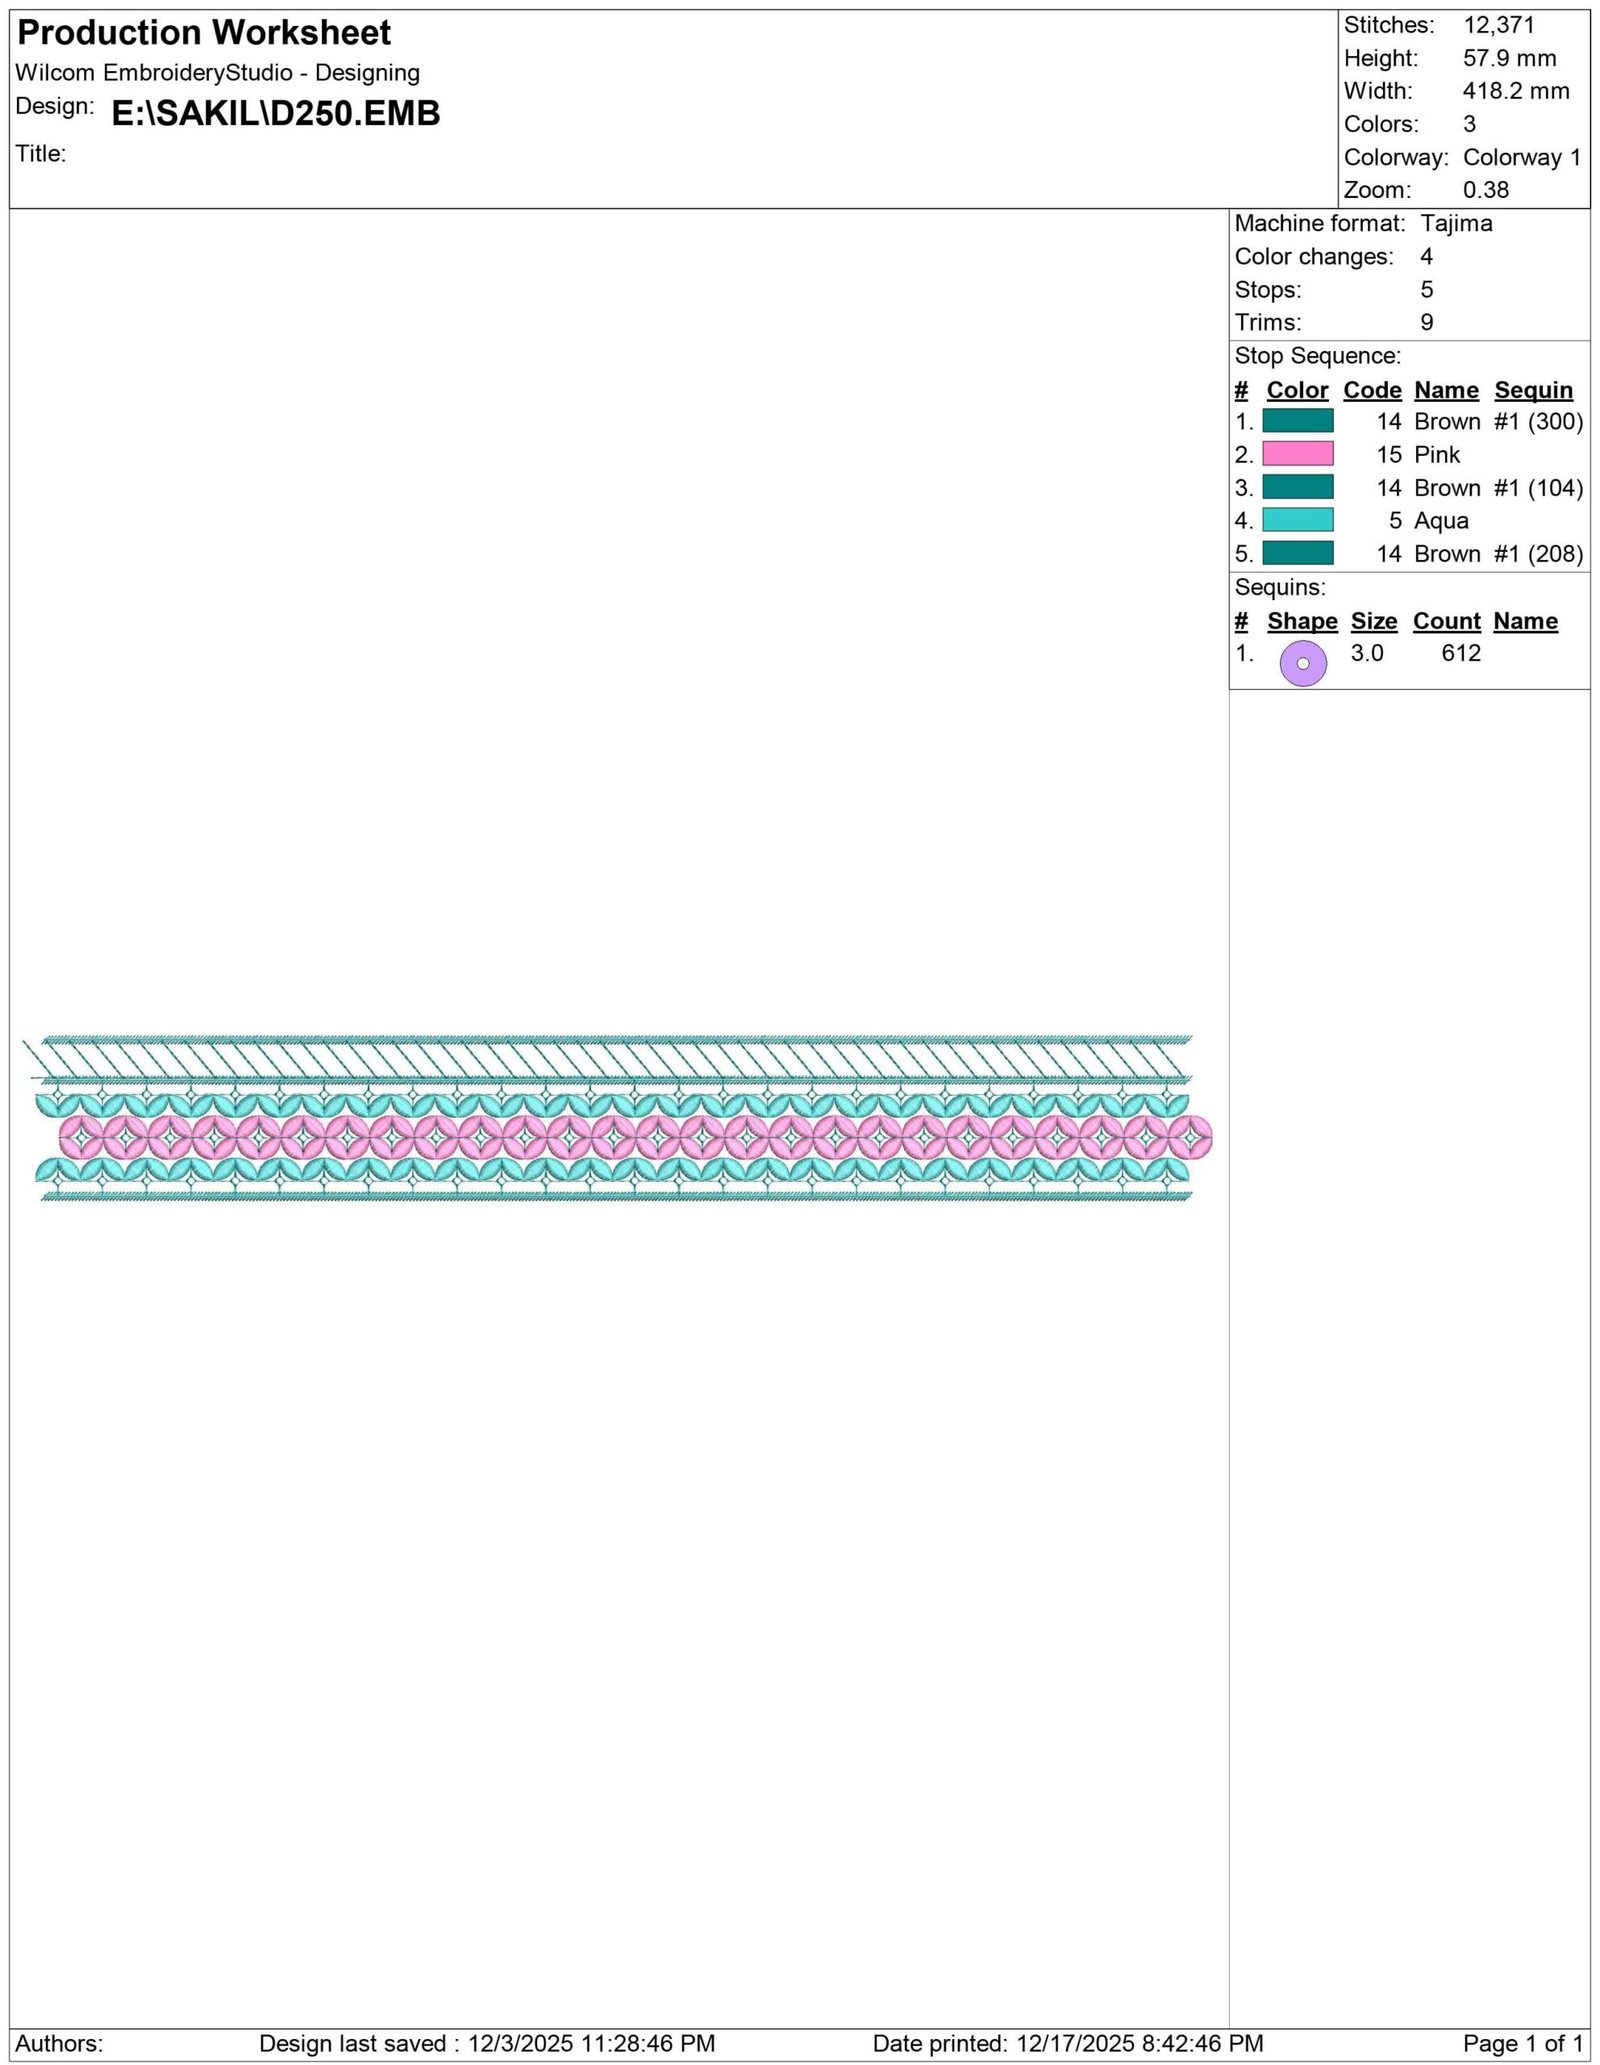Click the Code column header

pos(1372,390)
